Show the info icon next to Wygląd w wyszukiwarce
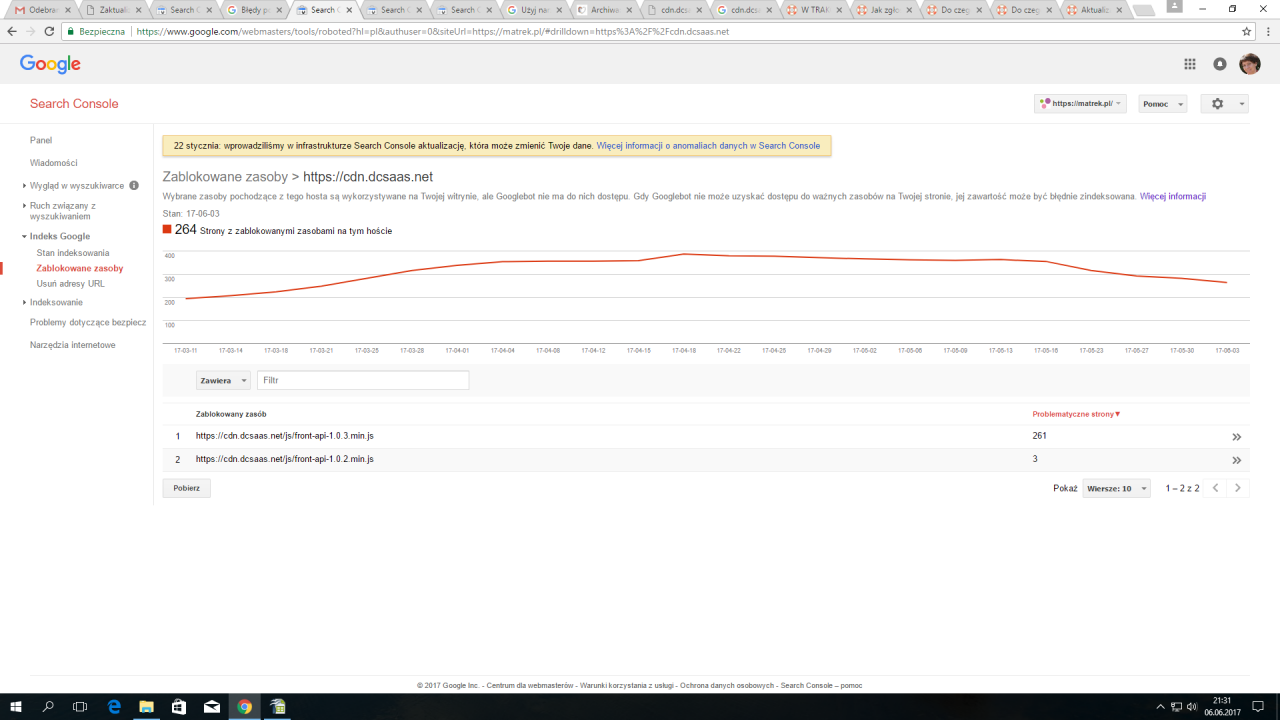The width and height of the screenshot is (1280, 720). (x=134, y=186)
